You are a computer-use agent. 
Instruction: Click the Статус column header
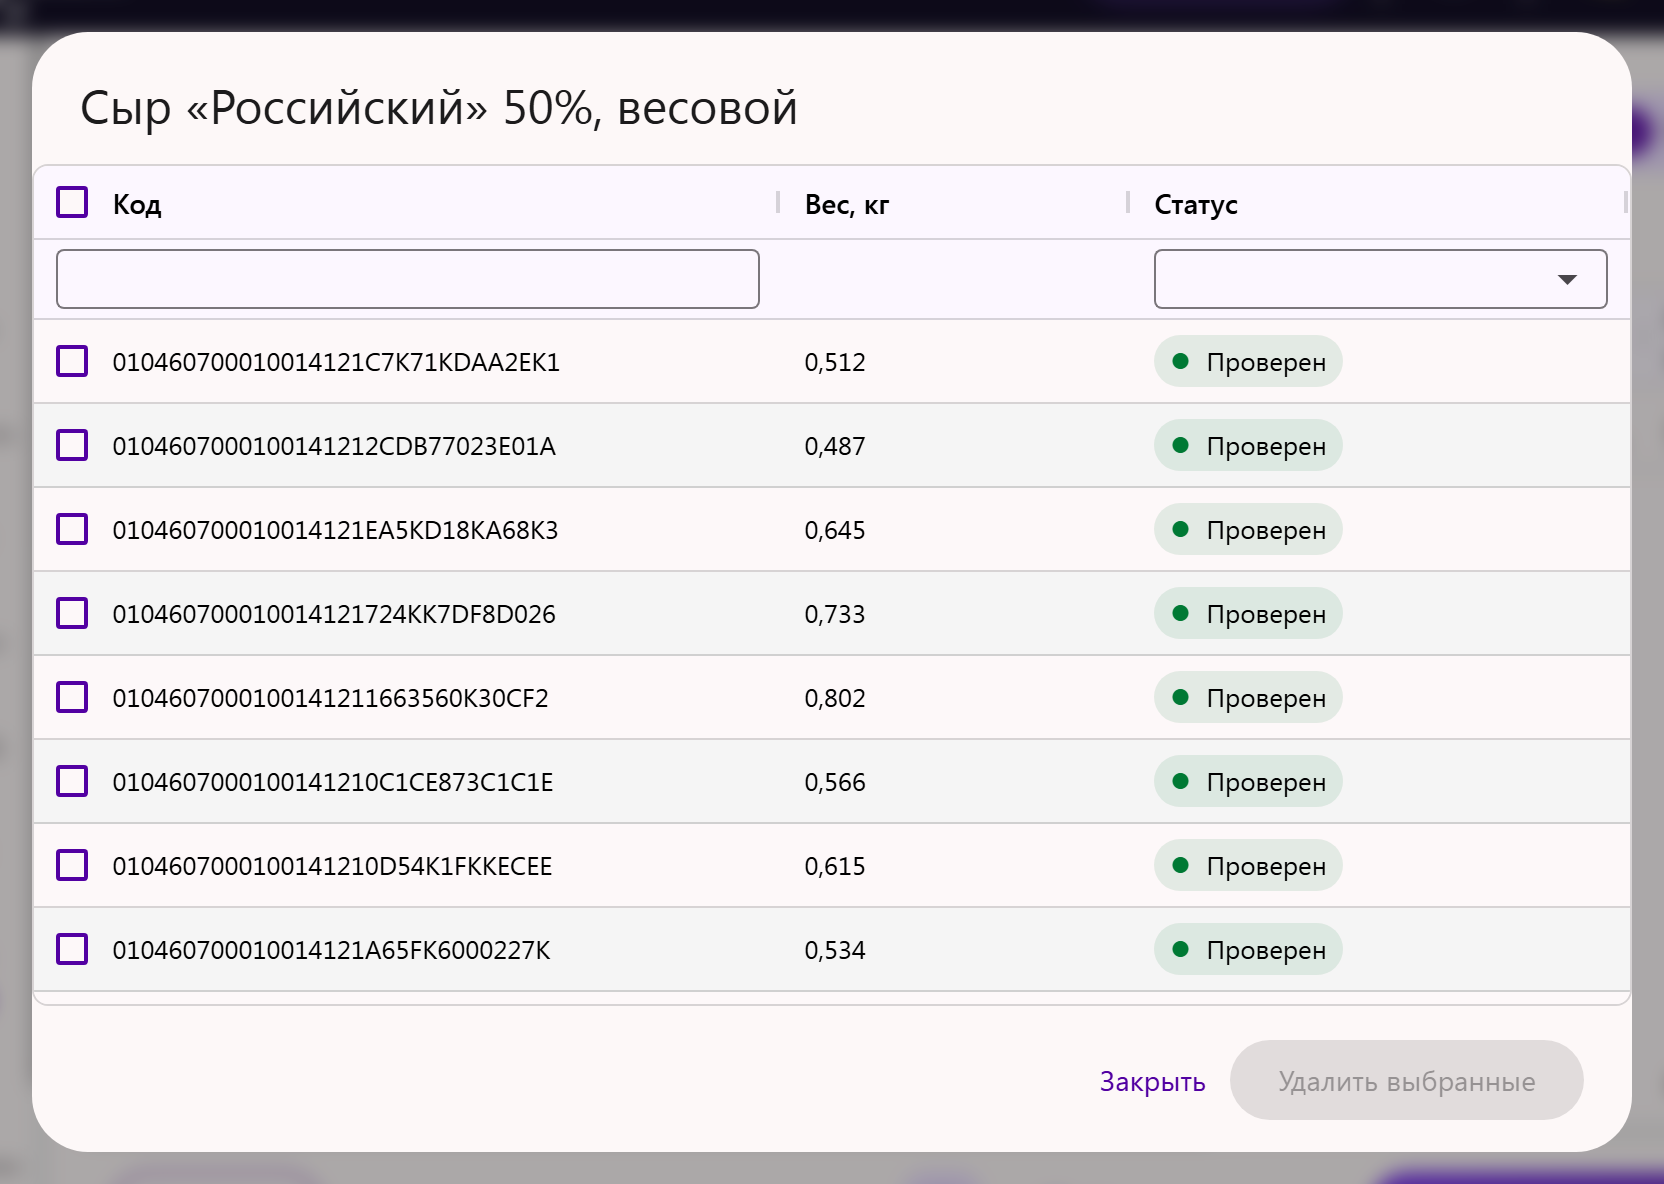tap(1196, 204)
